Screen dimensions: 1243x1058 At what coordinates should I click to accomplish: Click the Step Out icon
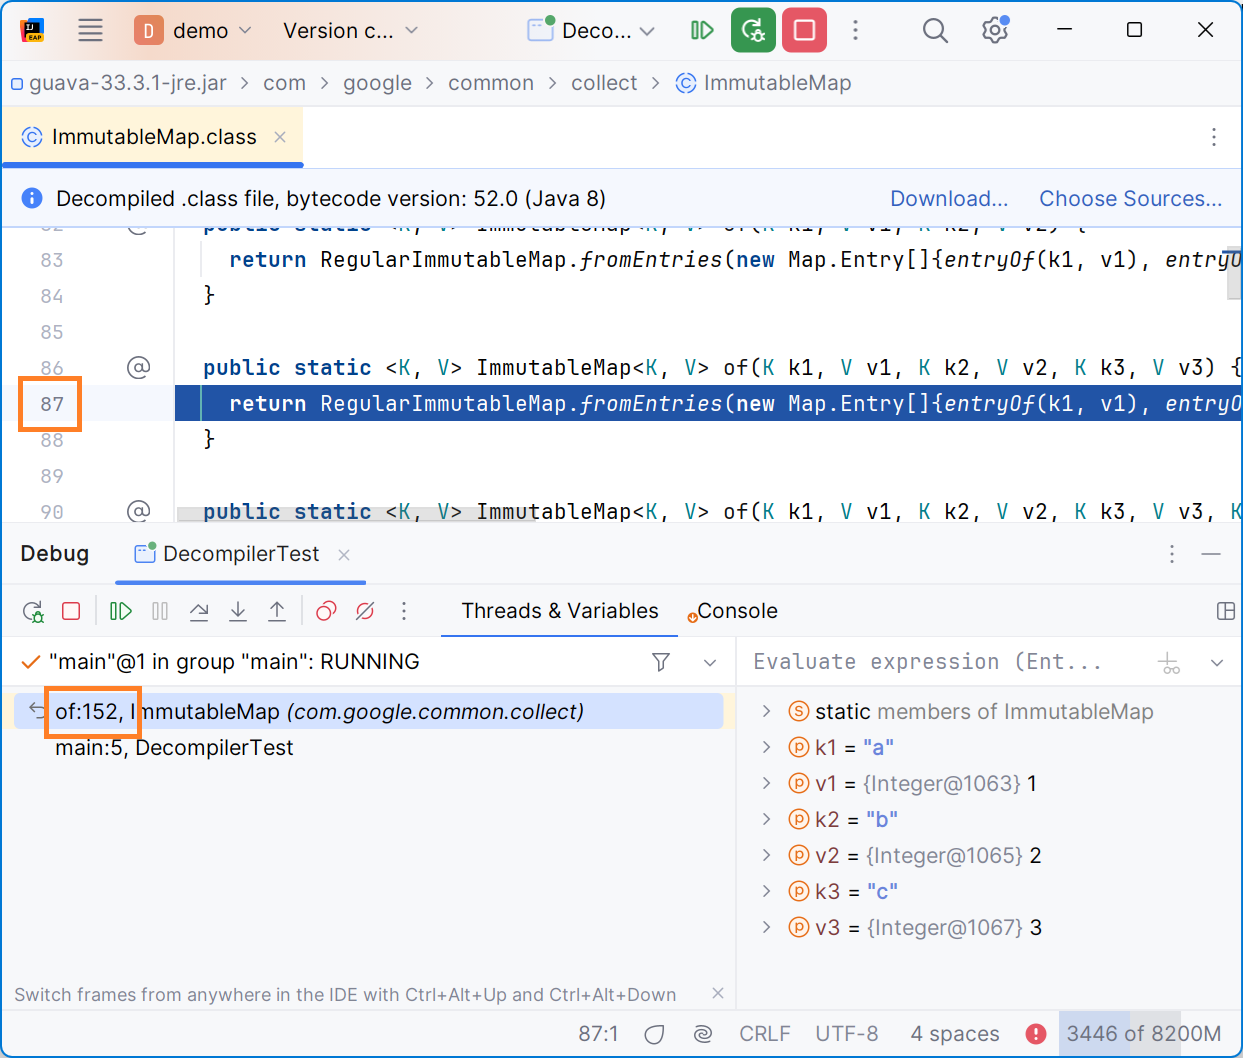(x=277, y=611)
